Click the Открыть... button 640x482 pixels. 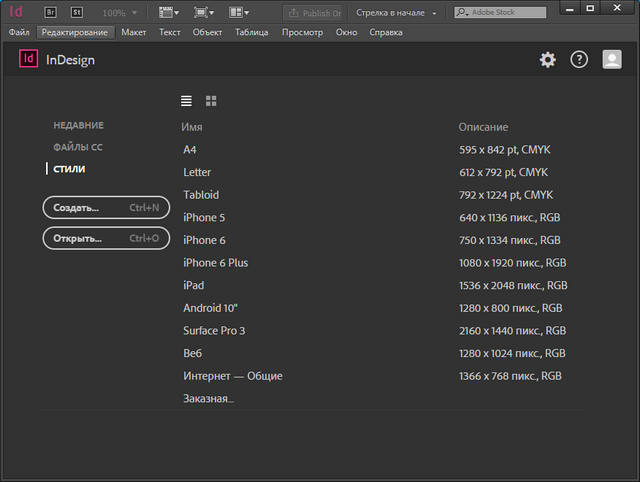click(x=106, y=239)
